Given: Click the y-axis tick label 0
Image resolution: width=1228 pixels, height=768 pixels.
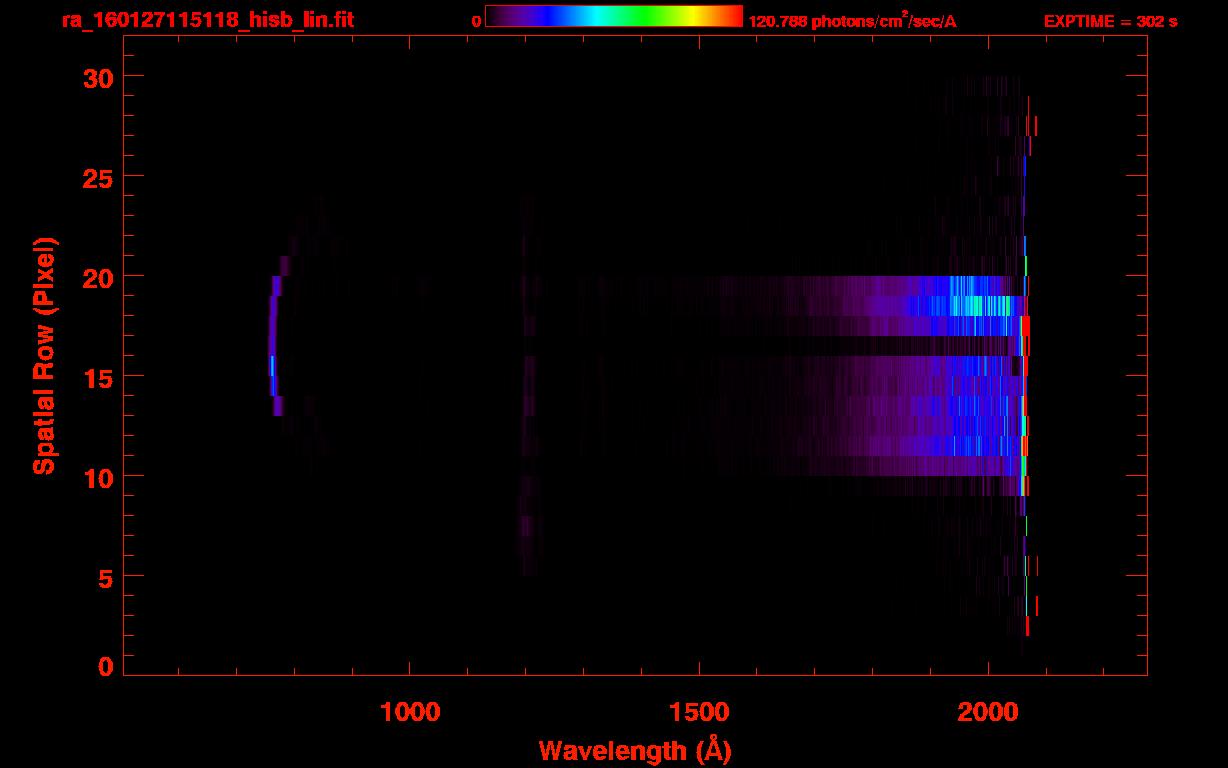Looking at the screenshot, I should [x=103, y=667].
